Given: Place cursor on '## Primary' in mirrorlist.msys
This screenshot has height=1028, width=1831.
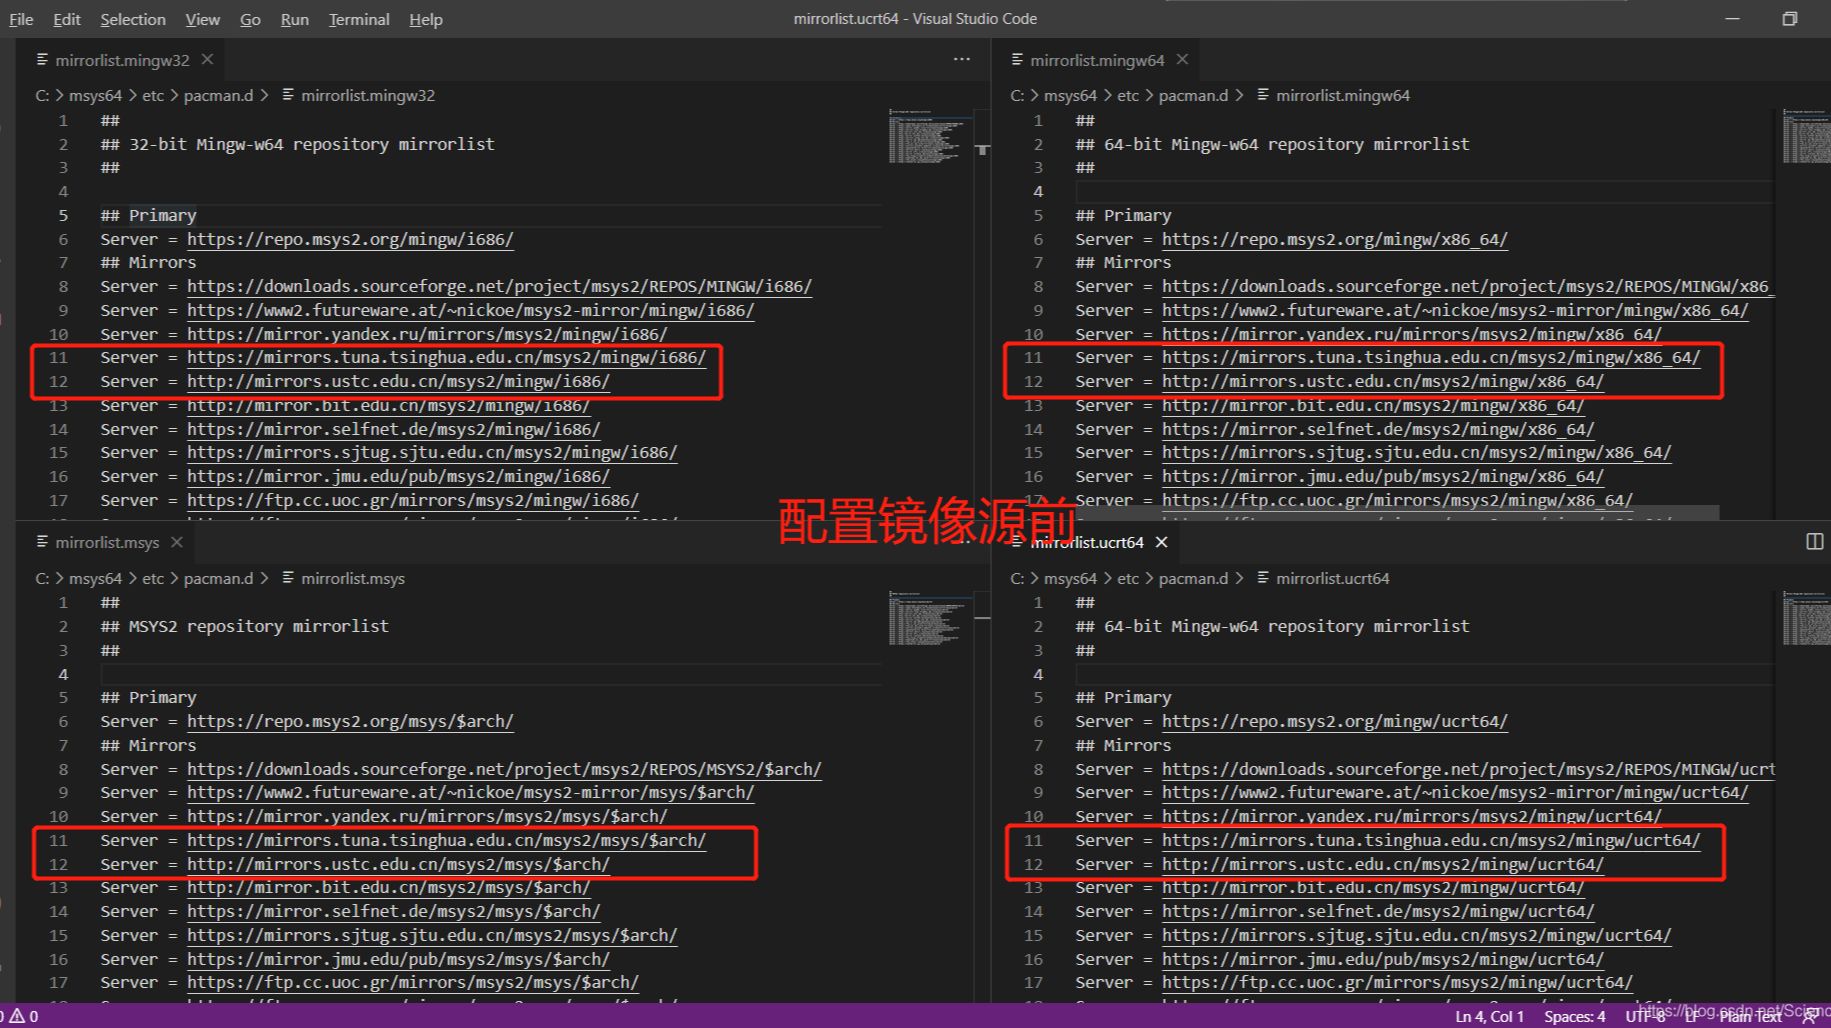Looking at the screenshot, I should click(x=148, y=697).
